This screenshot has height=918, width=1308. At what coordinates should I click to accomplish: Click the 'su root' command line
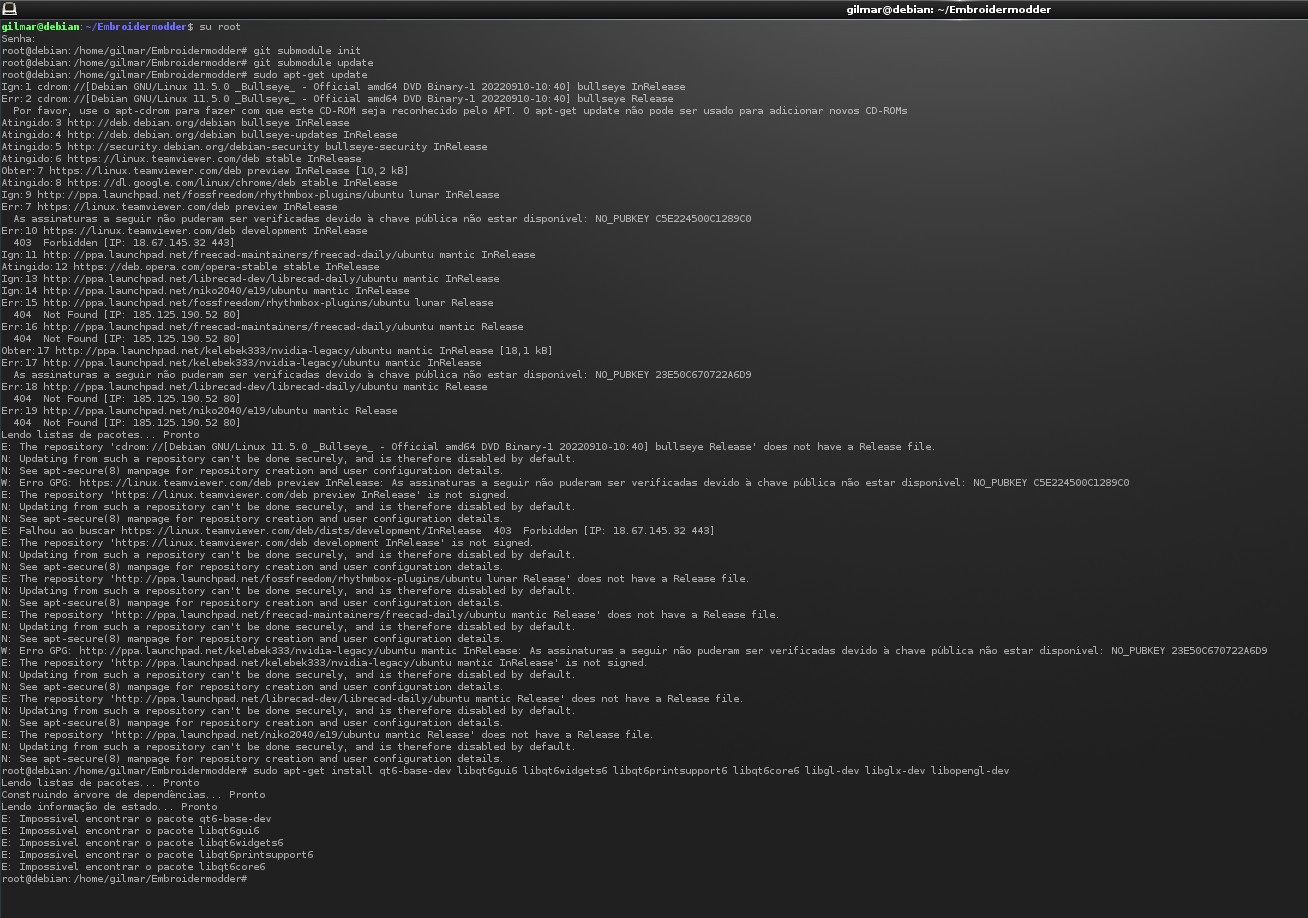point(121,27)
